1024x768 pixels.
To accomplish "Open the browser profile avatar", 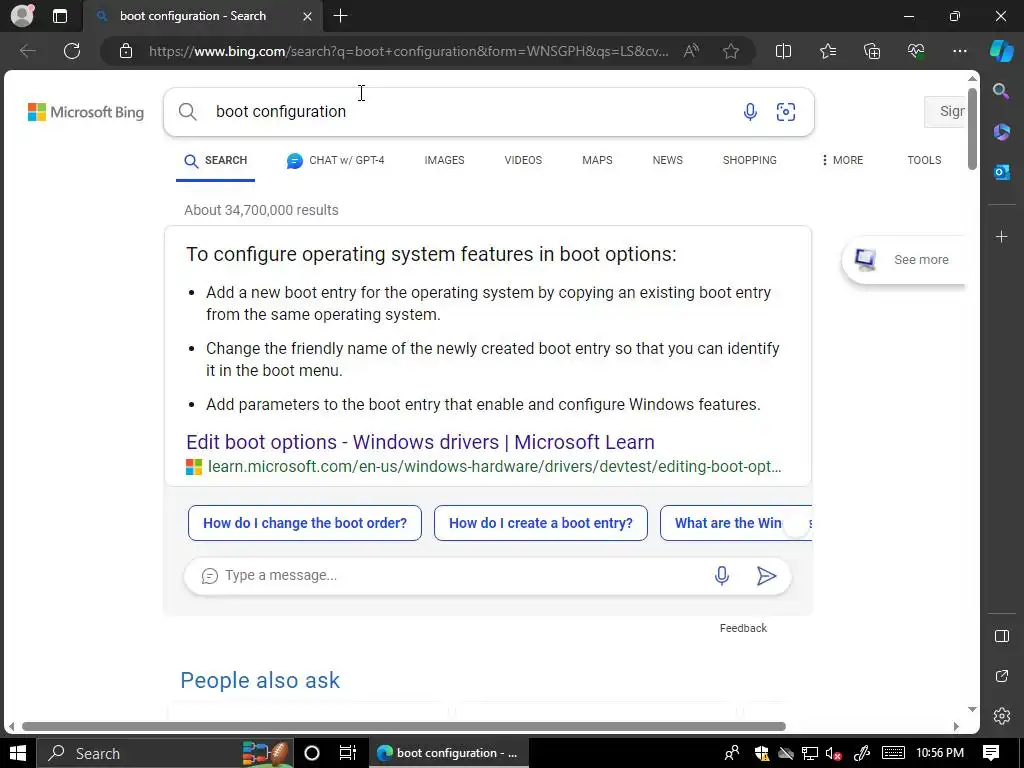I will point(22,16).
